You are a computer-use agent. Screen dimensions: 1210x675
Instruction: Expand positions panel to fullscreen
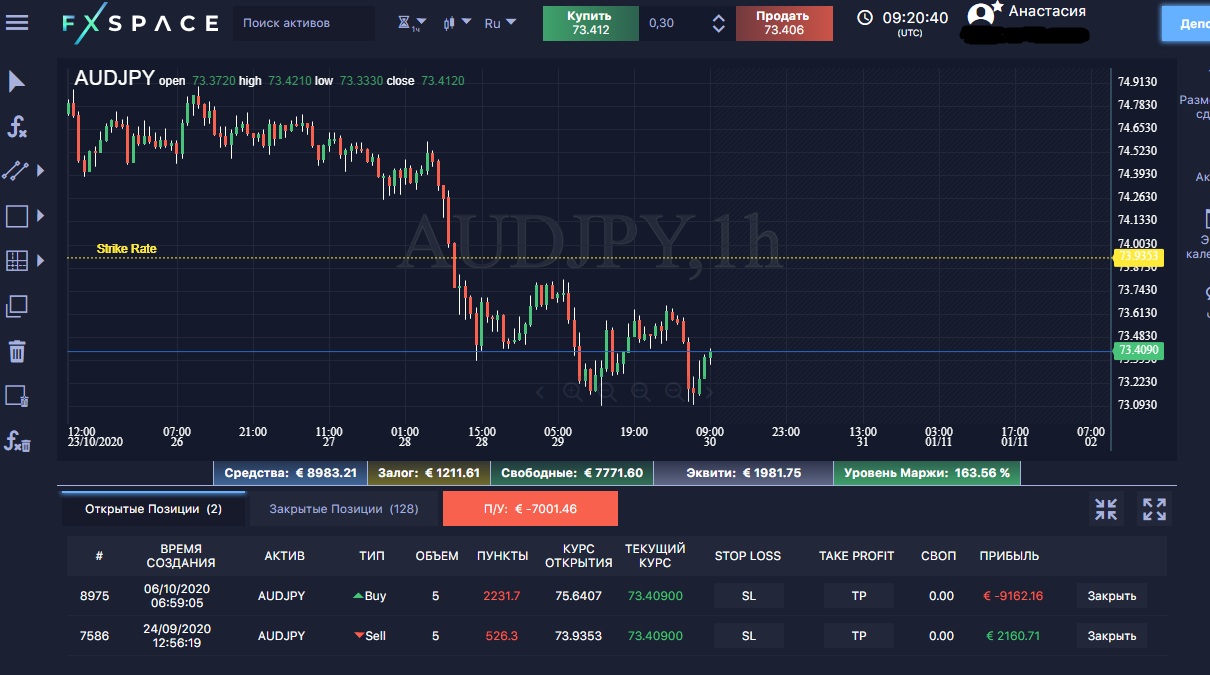point(1155,509)
